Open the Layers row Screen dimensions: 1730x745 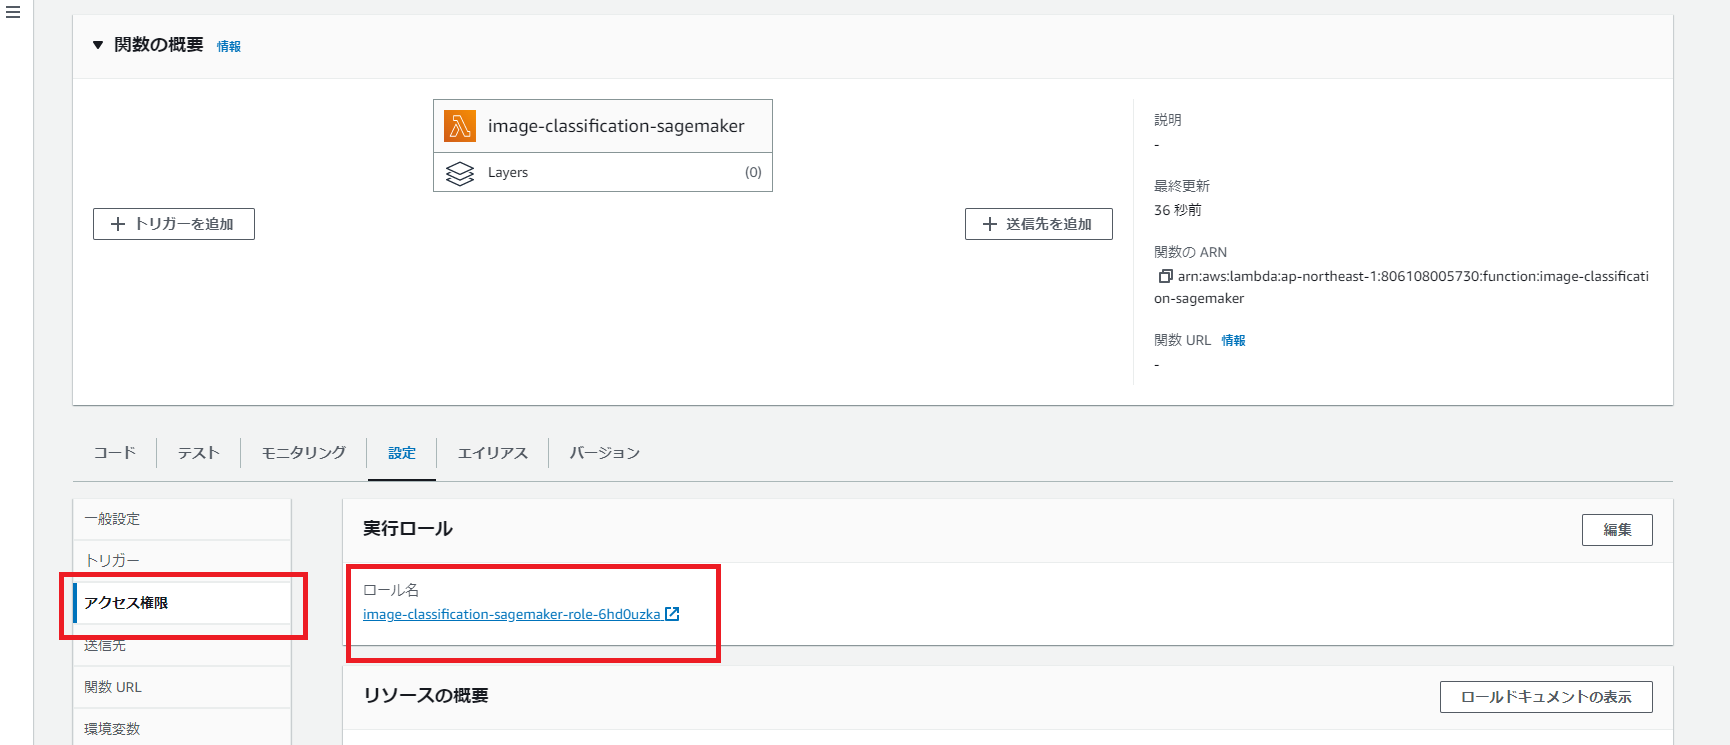pyautogui.click(x=603, y=172)
